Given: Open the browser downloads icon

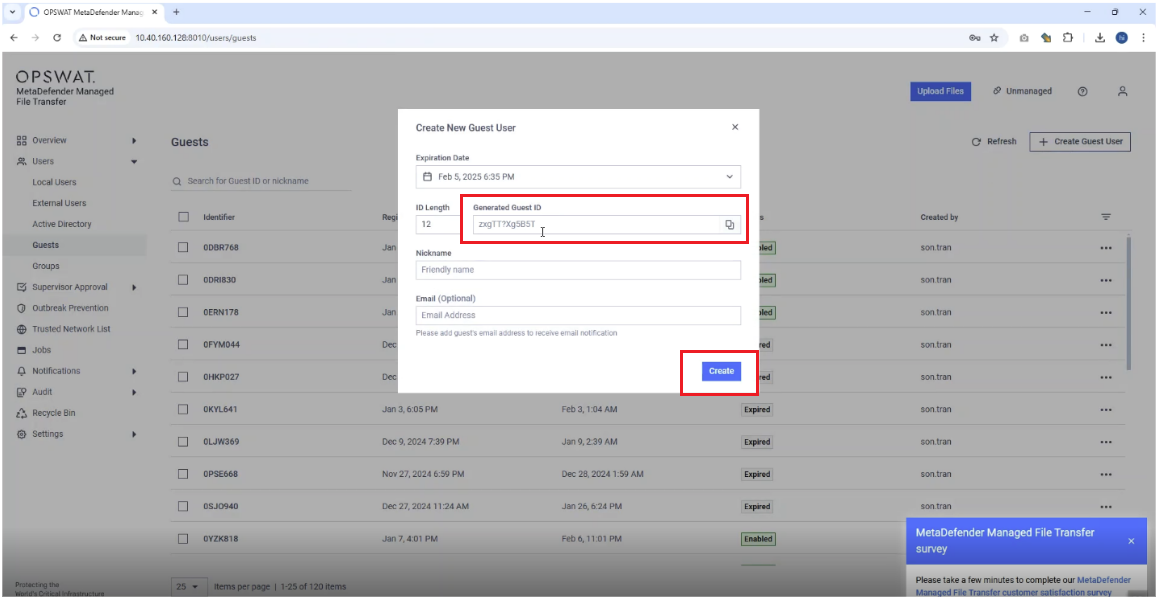Looking at the screenshot, I should coord(1100,38).
